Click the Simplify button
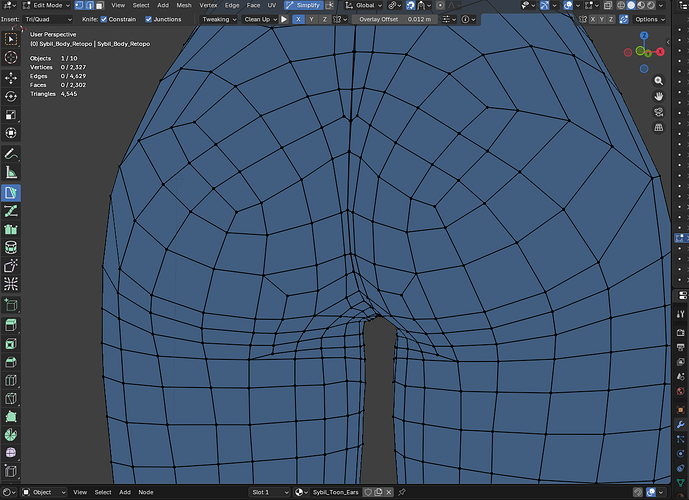This screenshot has width=689, height=500. point(303,5)
